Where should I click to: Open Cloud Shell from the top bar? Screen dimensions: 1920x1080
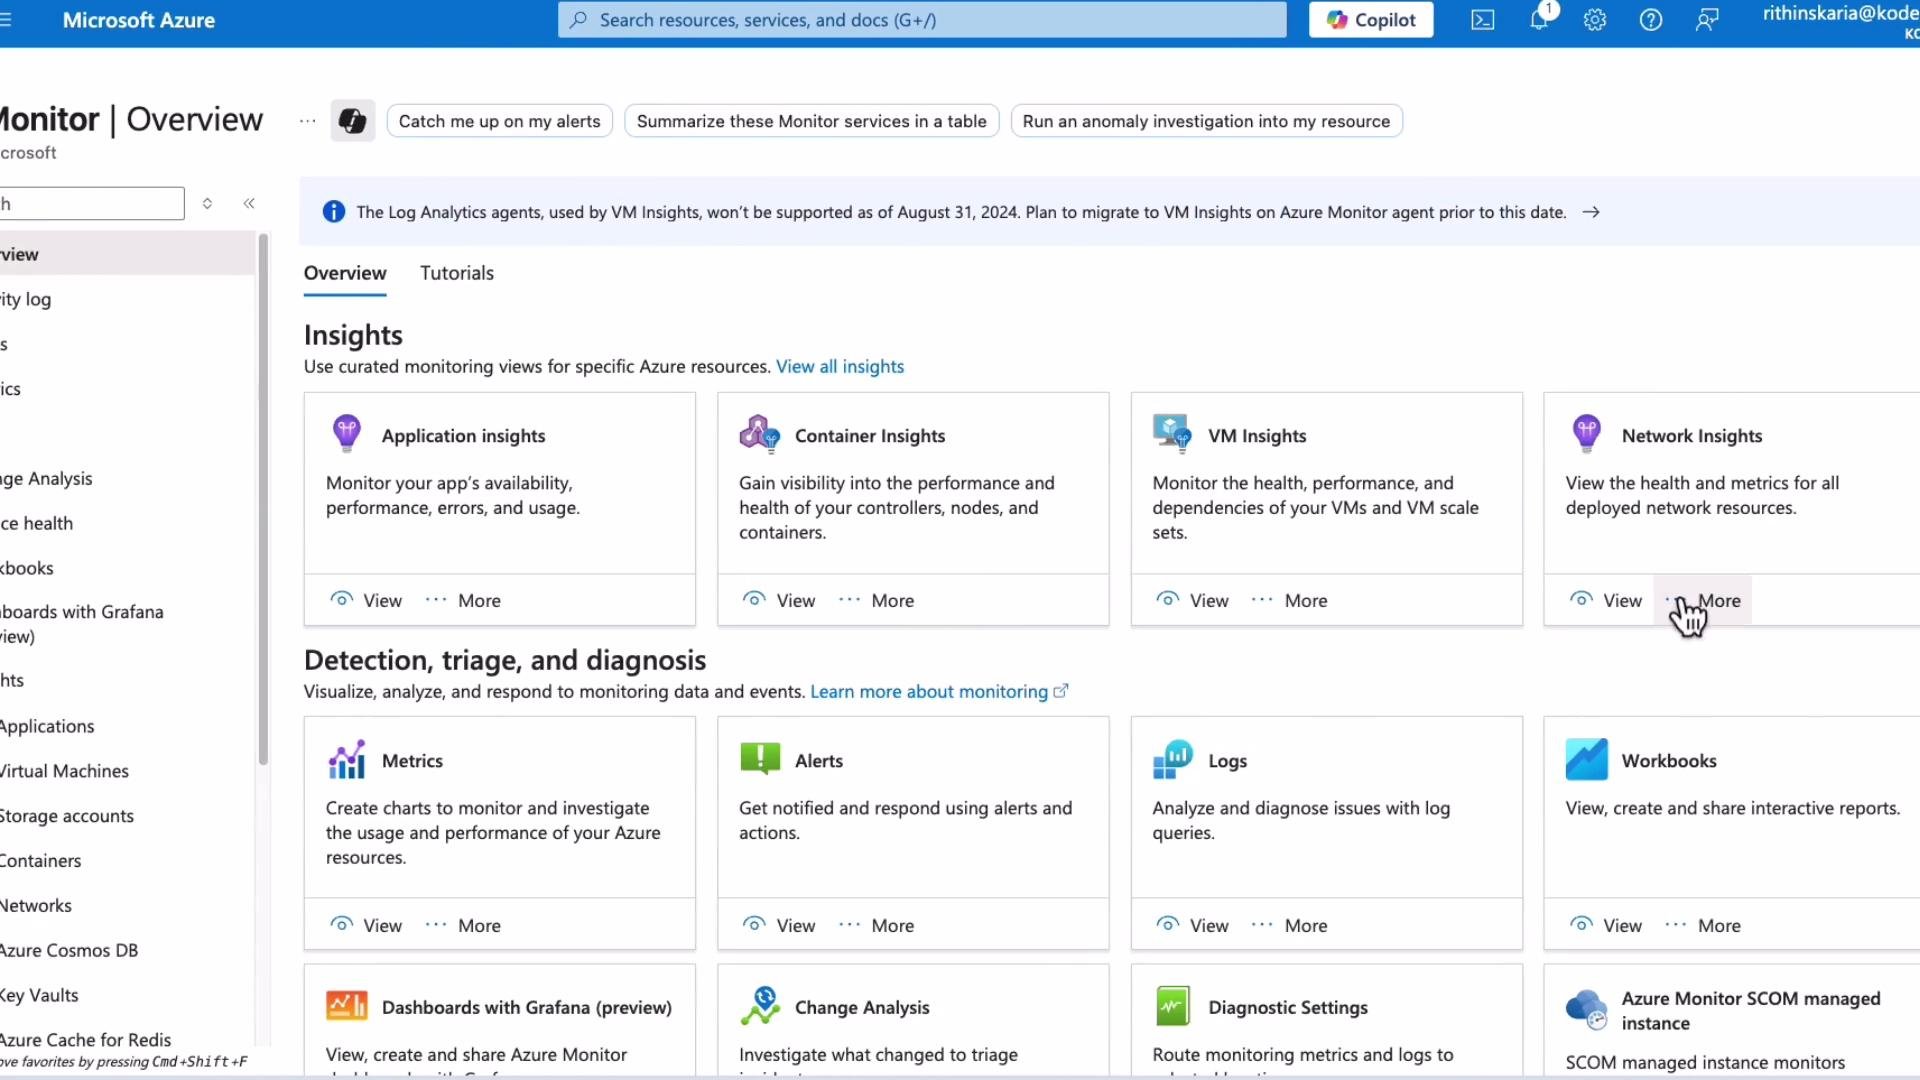[1482, 20]
